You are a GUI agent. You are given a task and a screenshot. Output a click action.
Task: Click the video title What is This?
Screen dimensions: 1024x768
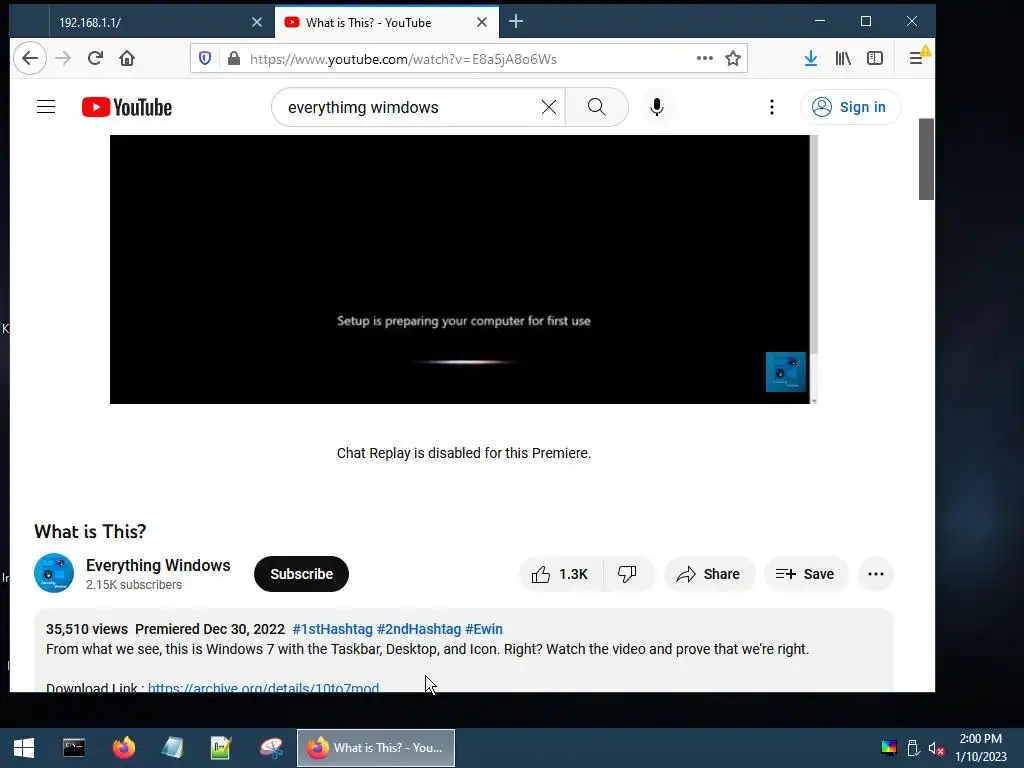tap(90, 532)
